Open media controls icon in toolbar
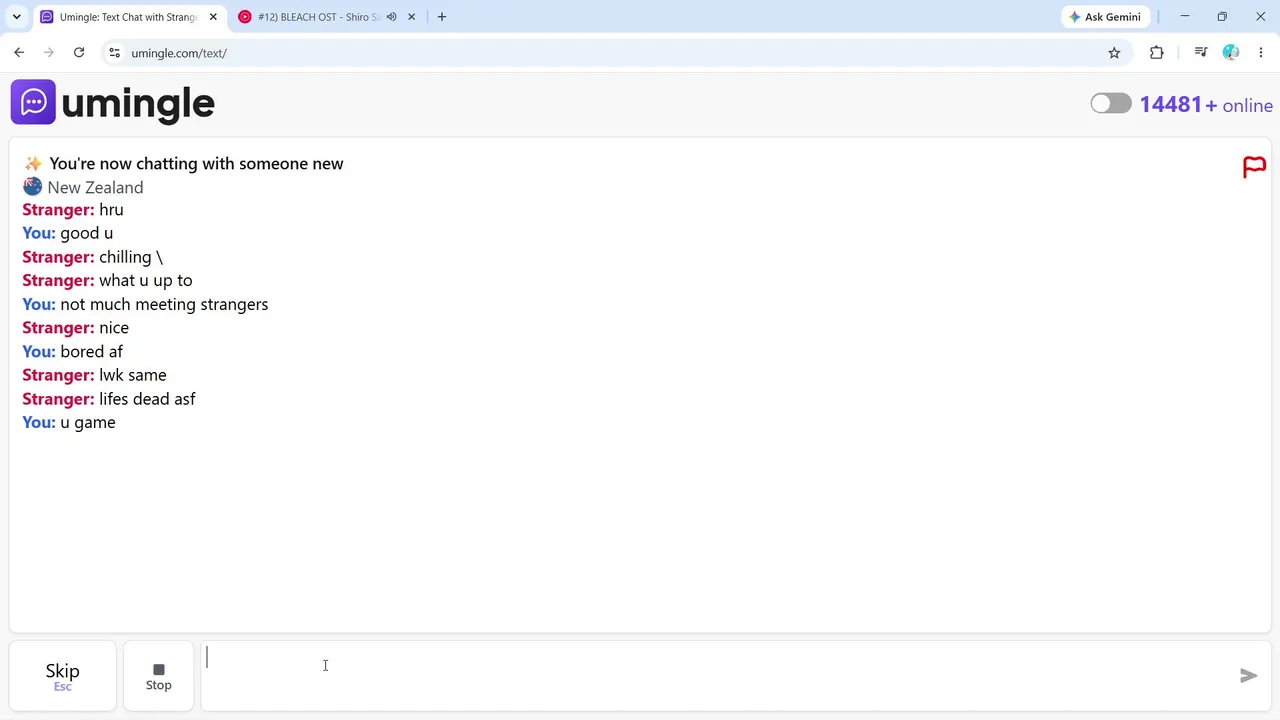 coord(1201,53)
